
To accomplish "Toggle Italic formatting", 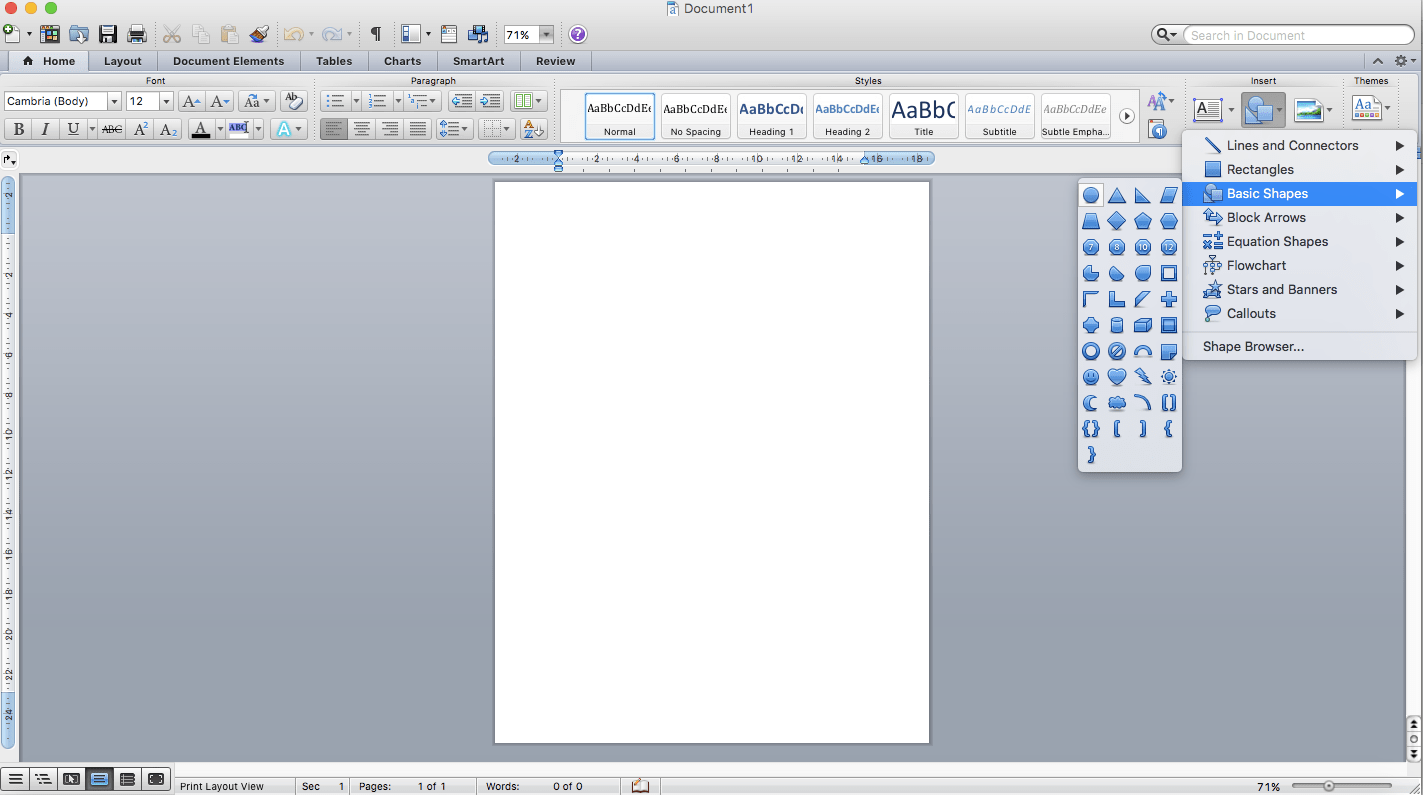I will click(x=45, y=129).
